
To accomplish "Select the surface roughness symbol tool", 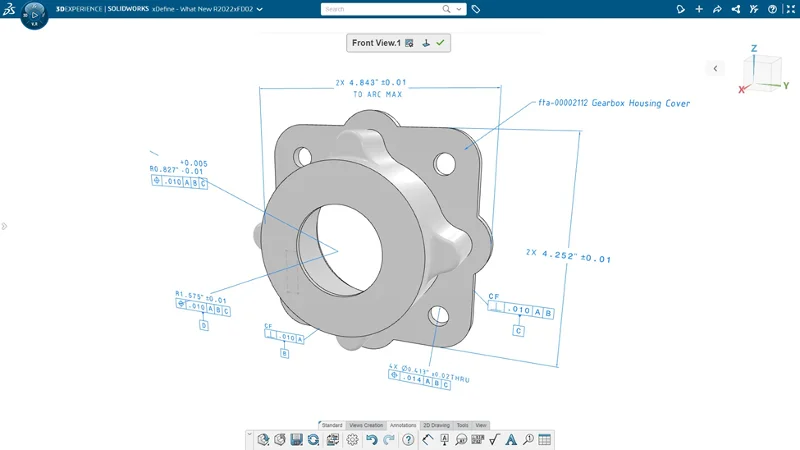I will click(494, 439).
